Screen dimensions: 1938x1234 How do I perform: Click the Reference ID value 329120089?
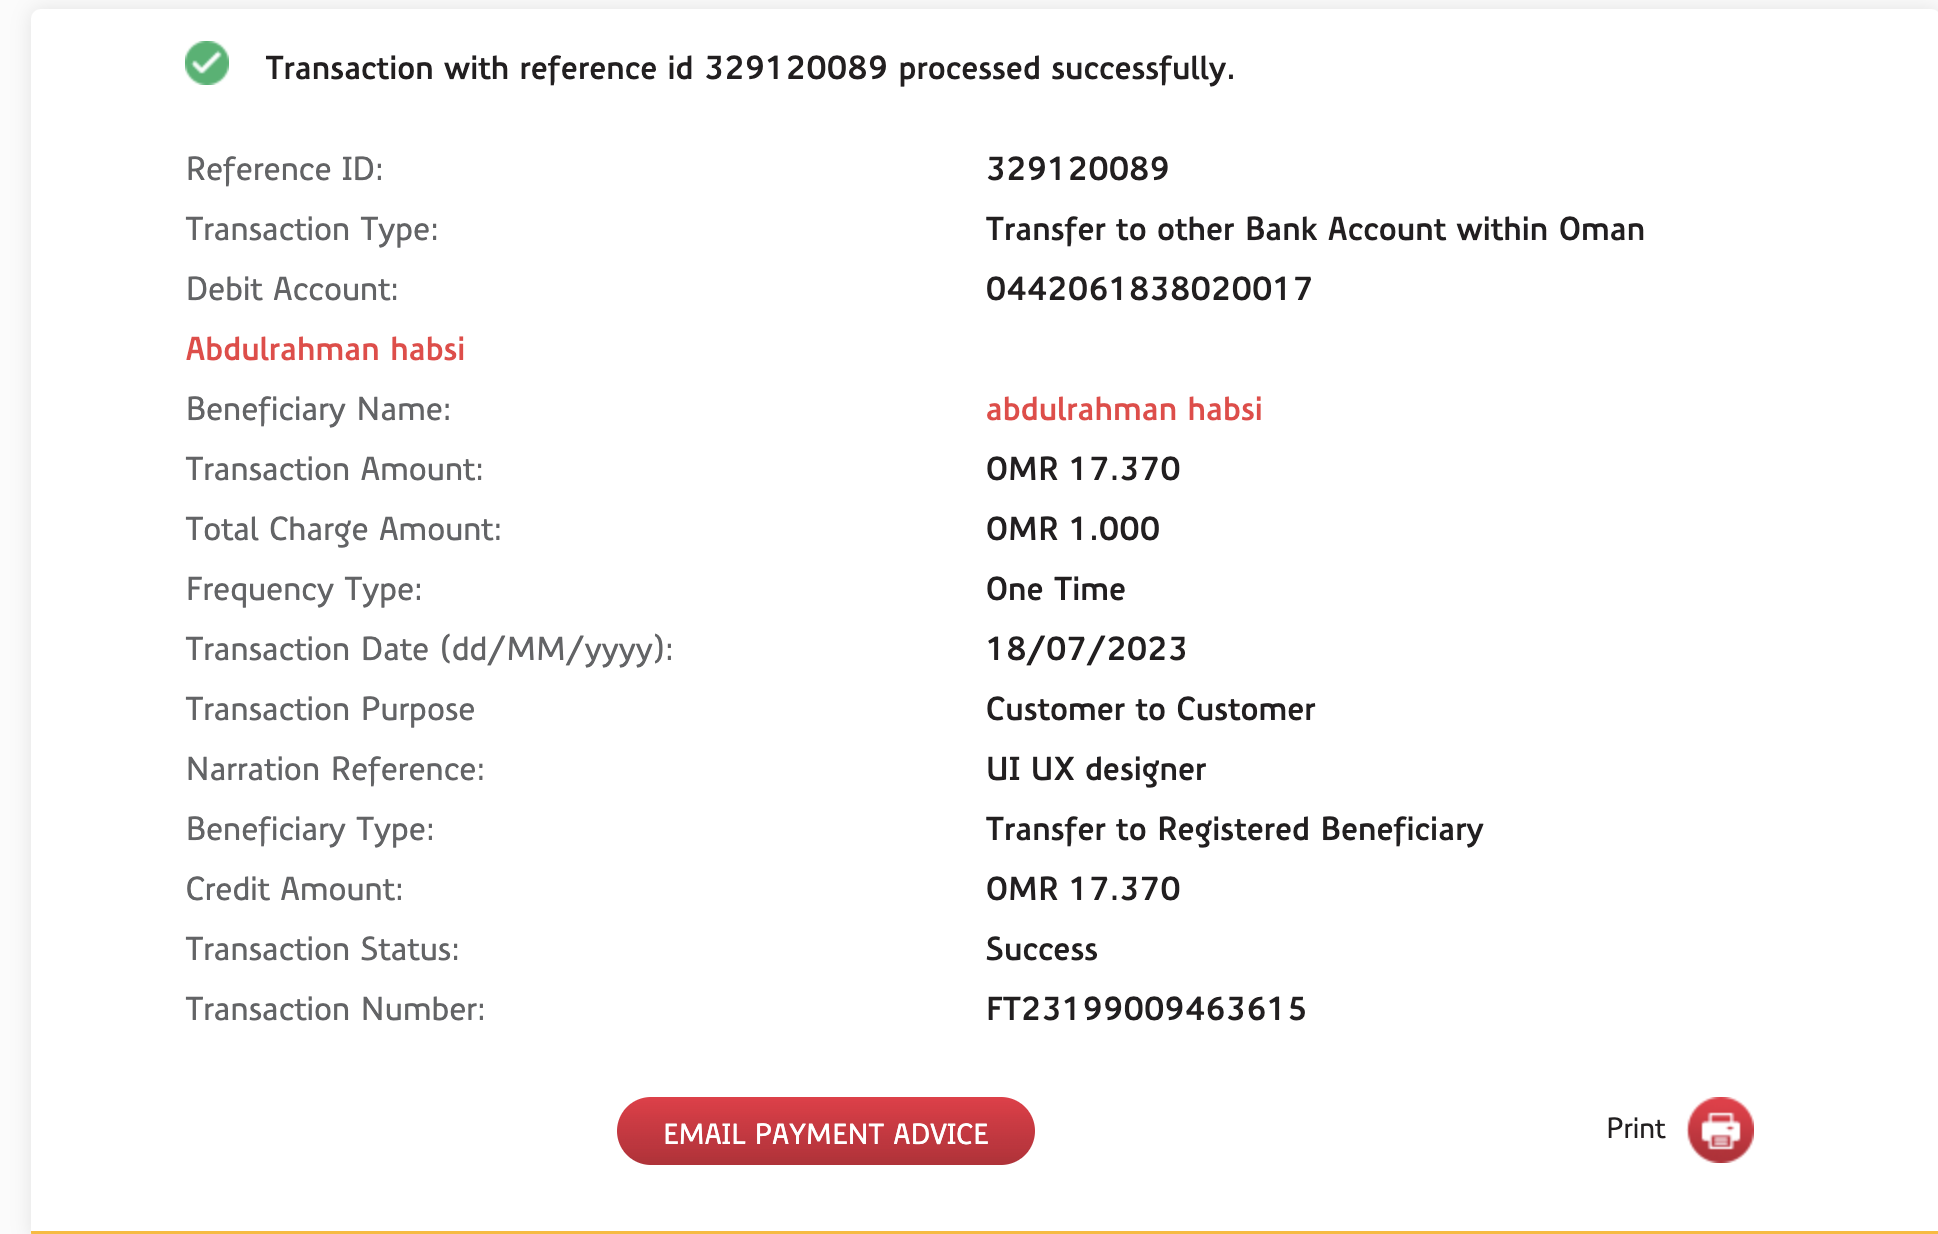pyautogui.click(x=1077, y=169)
